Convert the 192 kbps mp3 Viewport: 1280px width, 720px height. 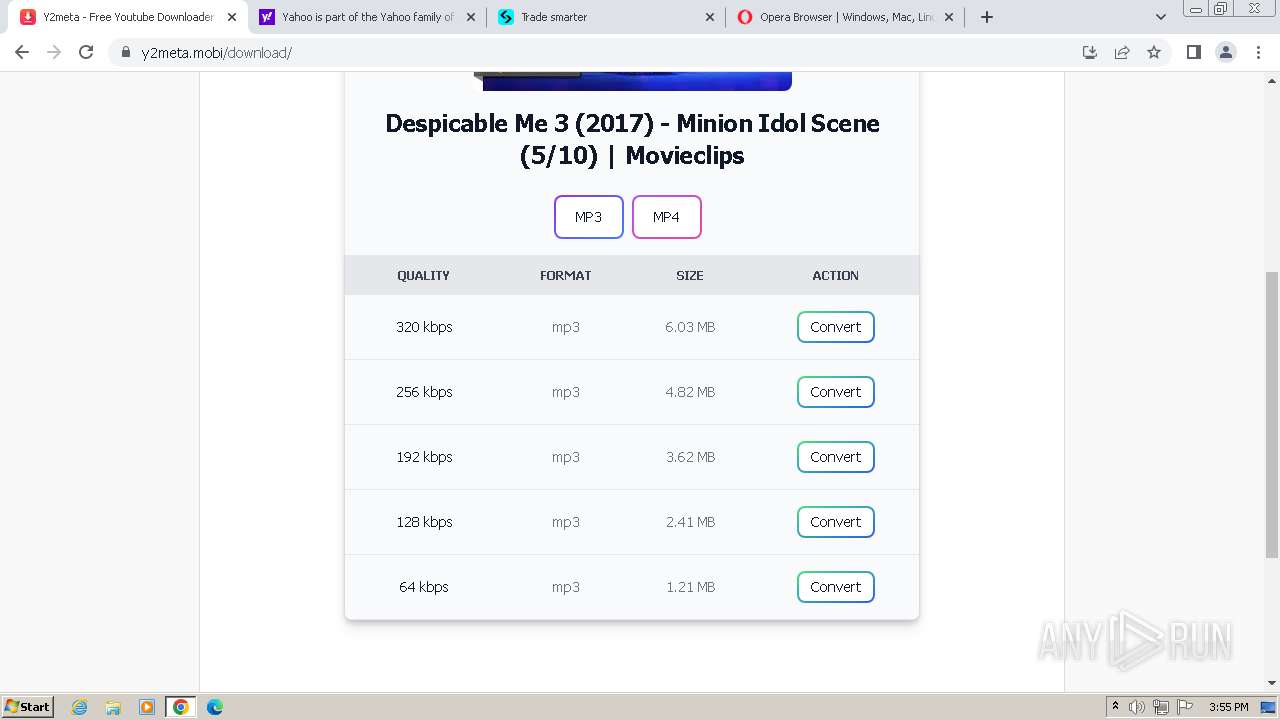coord(836,457)
